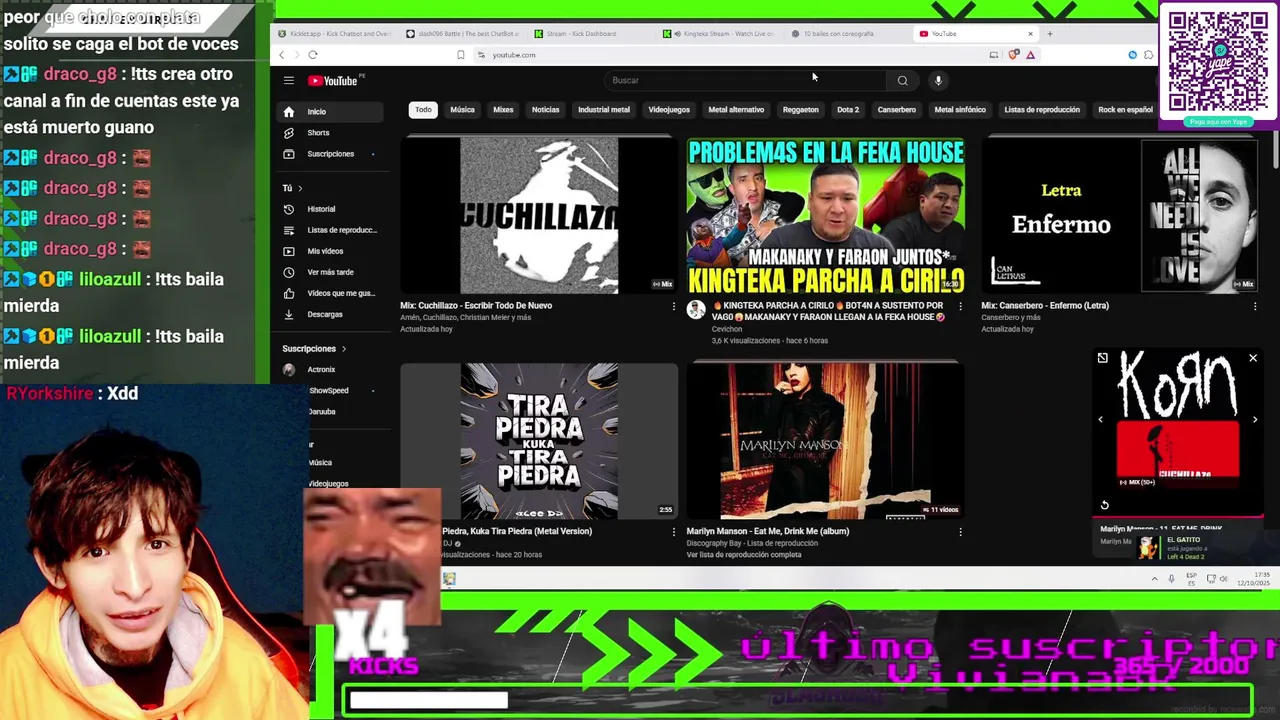Viewport: 1280px width, 720px height.
Task: Select the Reggaeton filter chip
Action: pyautogui.click(x=800, y=110)
